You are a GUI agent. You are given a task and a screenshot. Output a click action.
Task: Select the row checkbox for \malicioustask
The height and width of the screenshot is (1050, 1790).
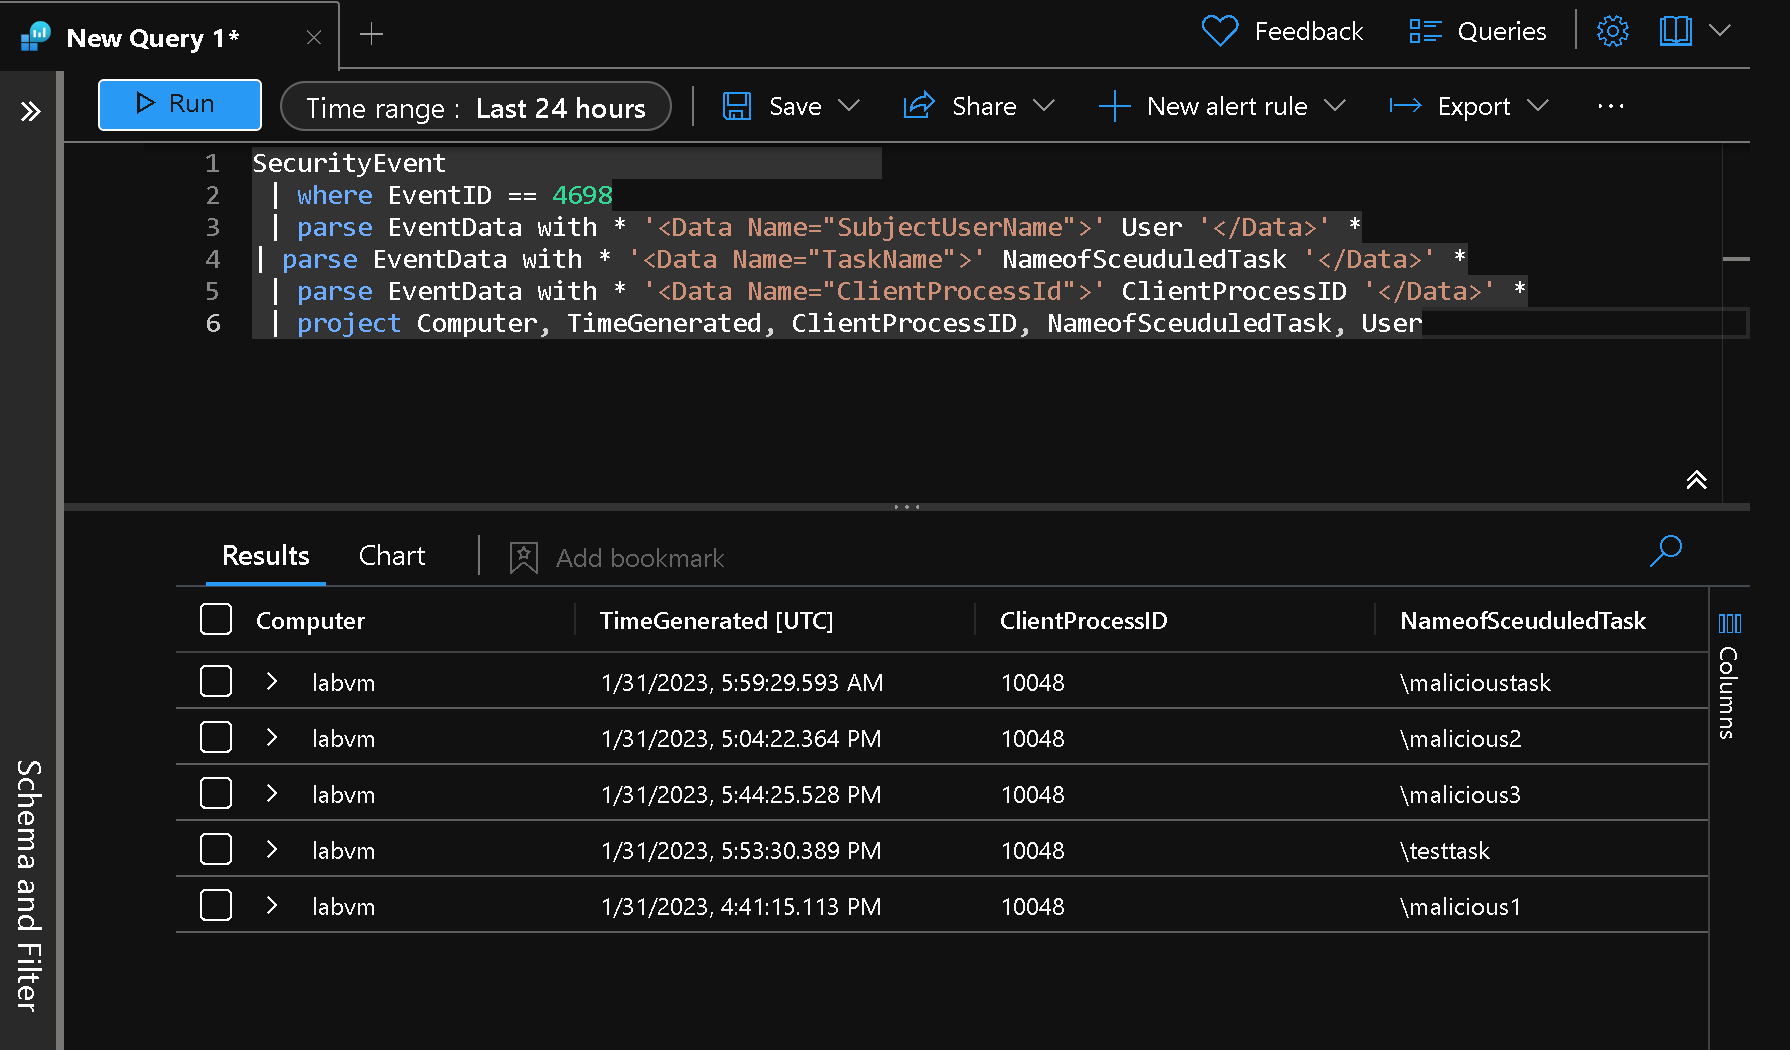tap(216, 681)
